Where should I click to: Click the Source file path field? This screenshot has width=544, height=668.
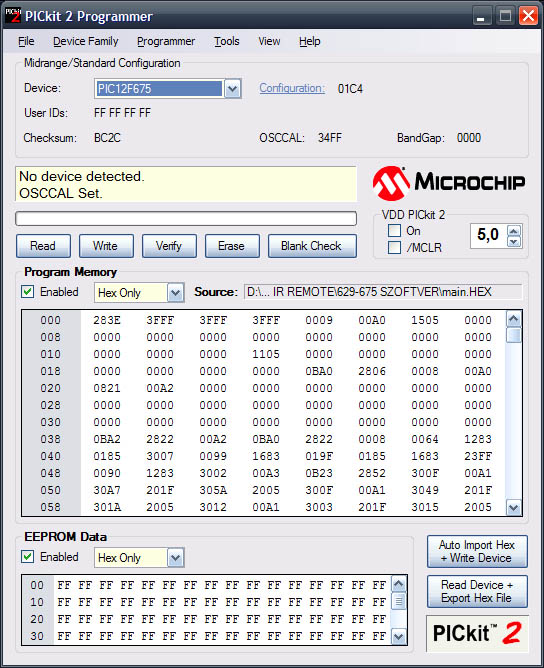383,292
